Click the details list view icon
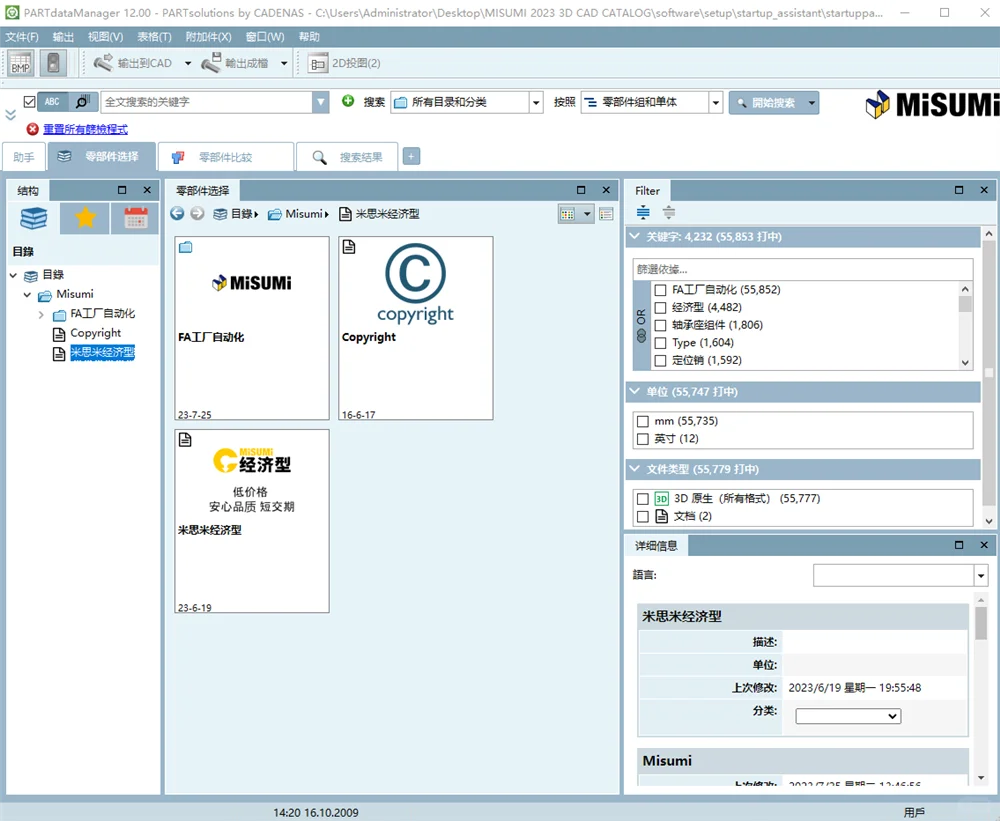1000x821 pixels. click(x=607, y=214)
